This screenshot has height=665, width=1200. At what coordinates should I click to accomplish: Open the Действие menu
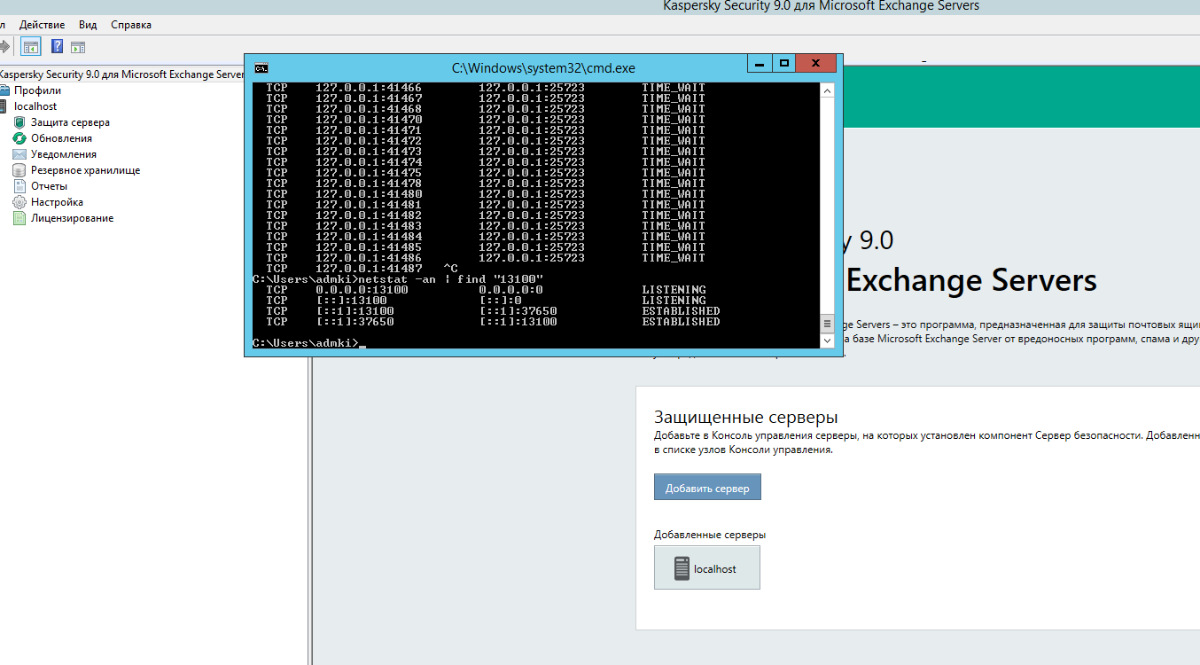(x=42, y=24)
